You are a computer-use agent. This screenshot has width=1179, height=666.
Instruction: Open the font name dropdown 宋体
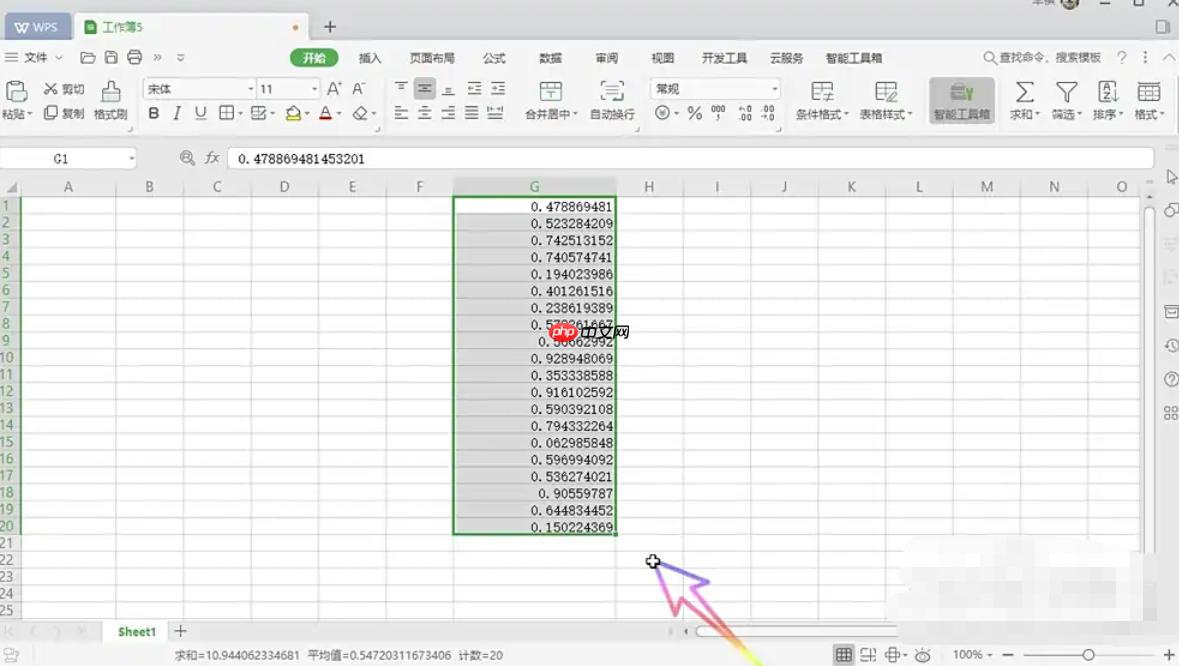click(250, 89)
